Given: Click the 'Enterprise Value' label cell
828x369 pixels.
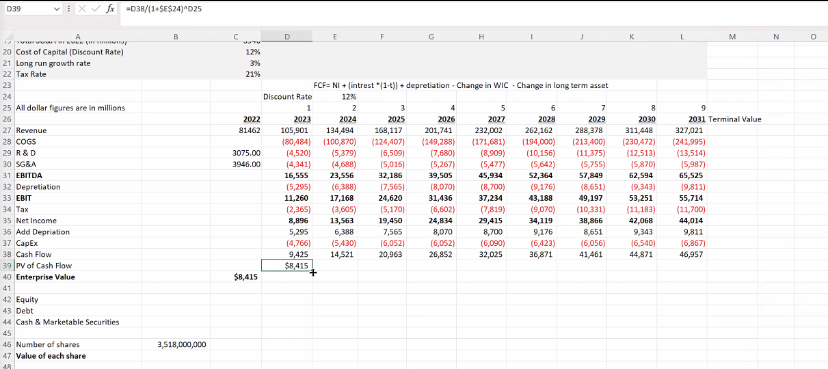Looking at the screenshot, I should [x=78, y=277].
